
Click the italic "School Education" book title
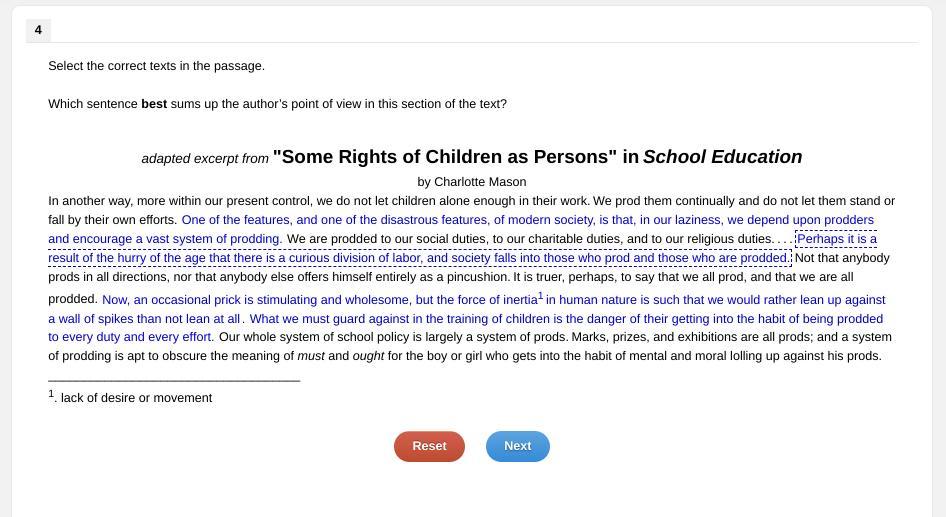722,157
